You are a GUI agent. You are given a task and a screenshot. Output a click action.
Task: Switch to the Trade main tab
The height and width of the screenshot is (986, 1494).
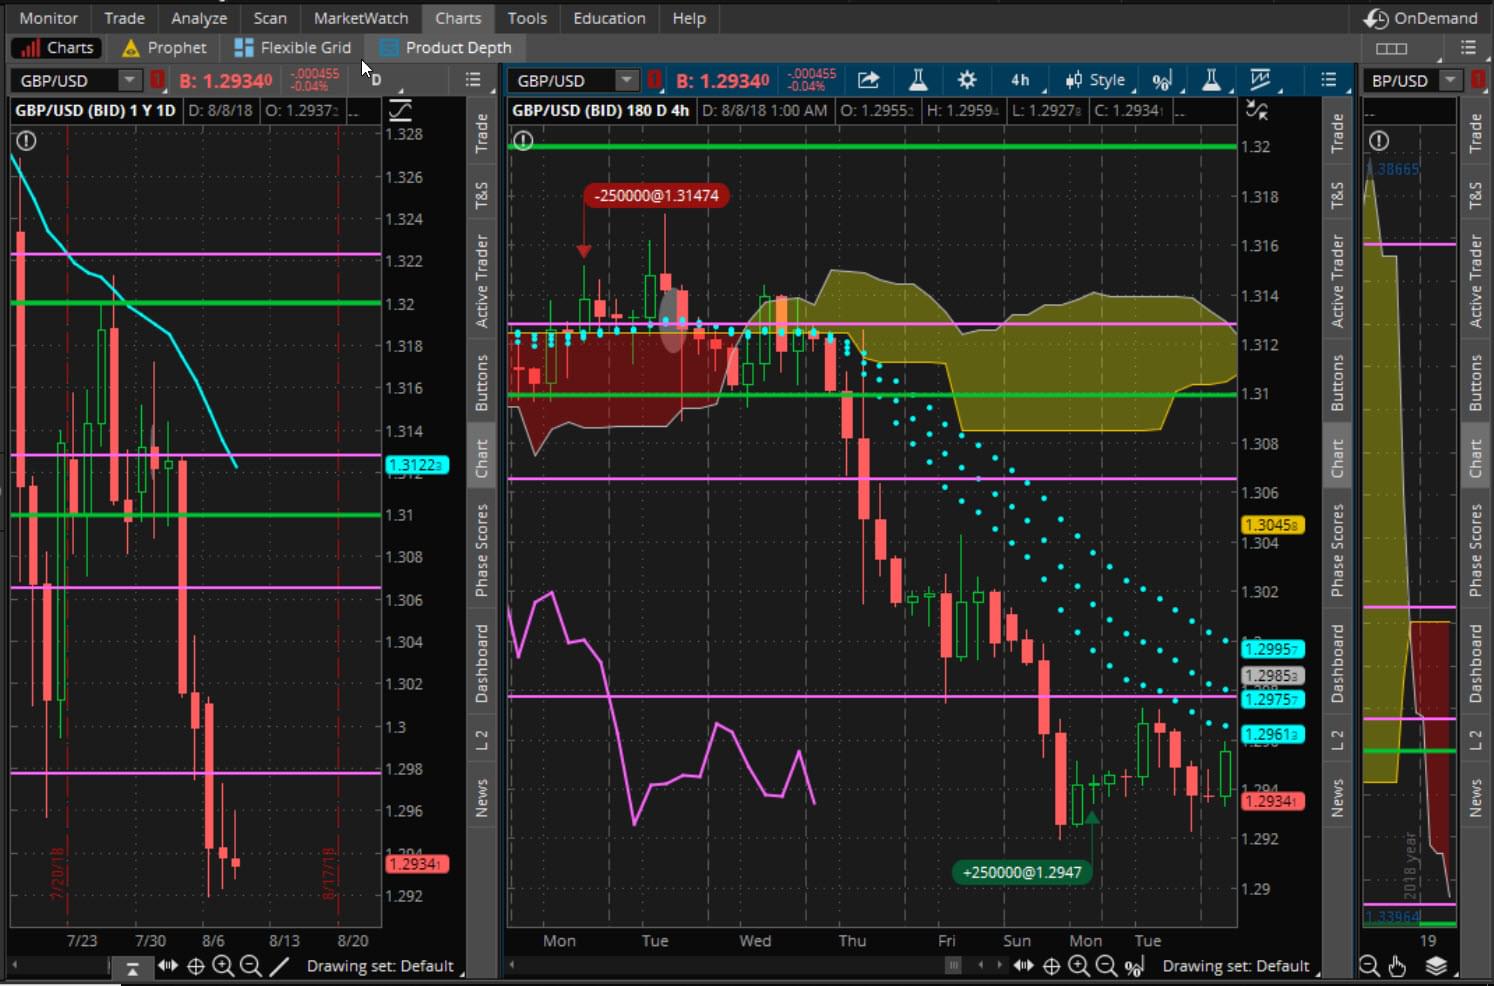pos(124,18)
